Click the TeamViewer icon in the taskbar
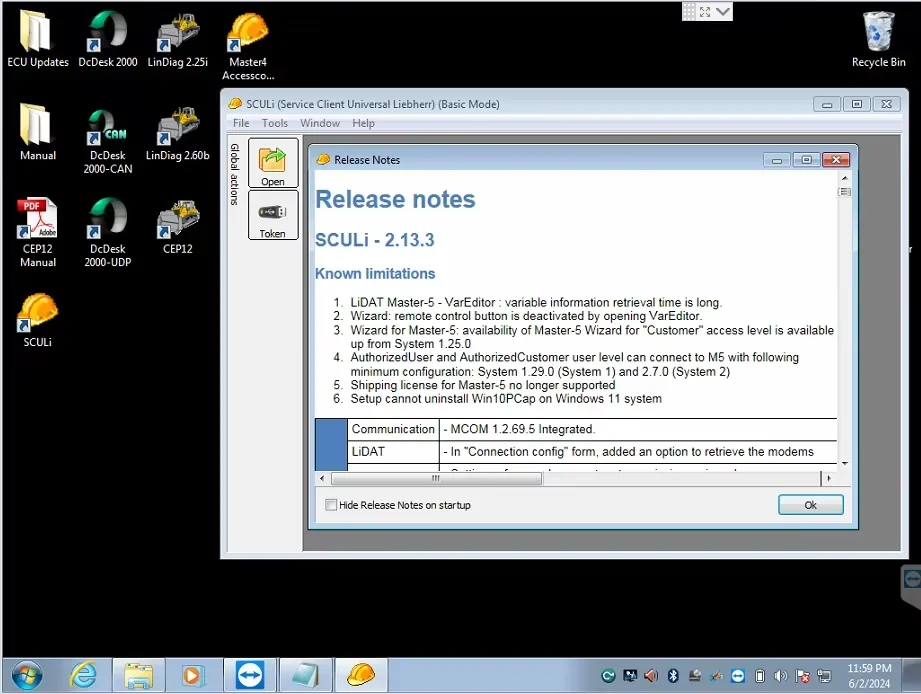Screen dimensions: 921x694 250,676
